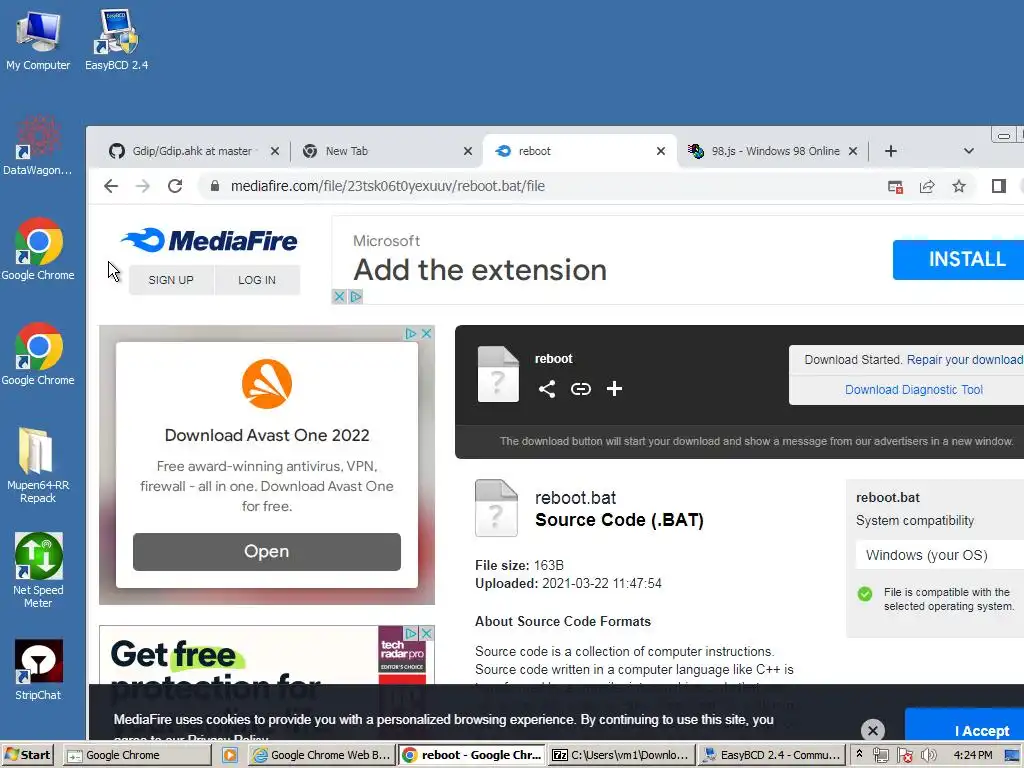Switch to 98.js - Windows 98 Online tab

pyautogui.click(x=775, y=151)
